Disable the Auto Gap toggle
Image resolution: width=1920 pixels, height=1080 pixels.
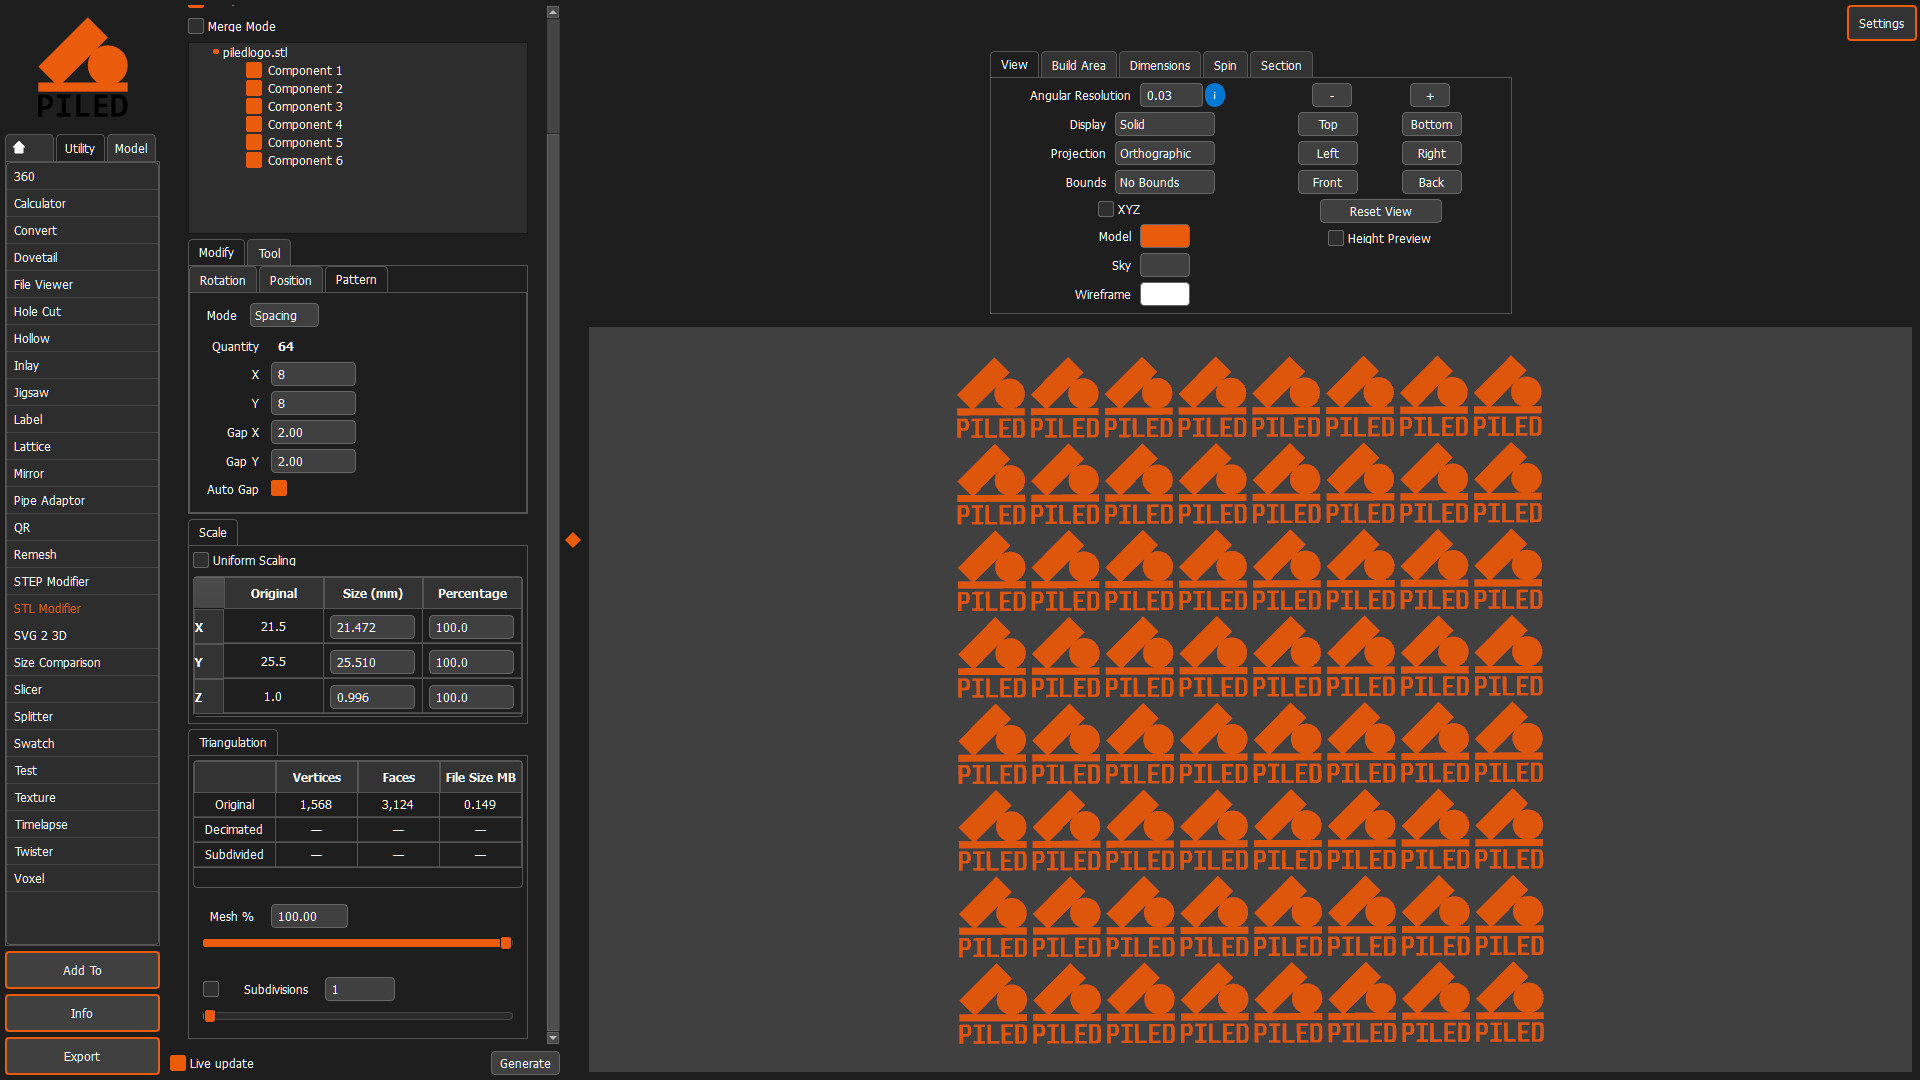[279, 489]
